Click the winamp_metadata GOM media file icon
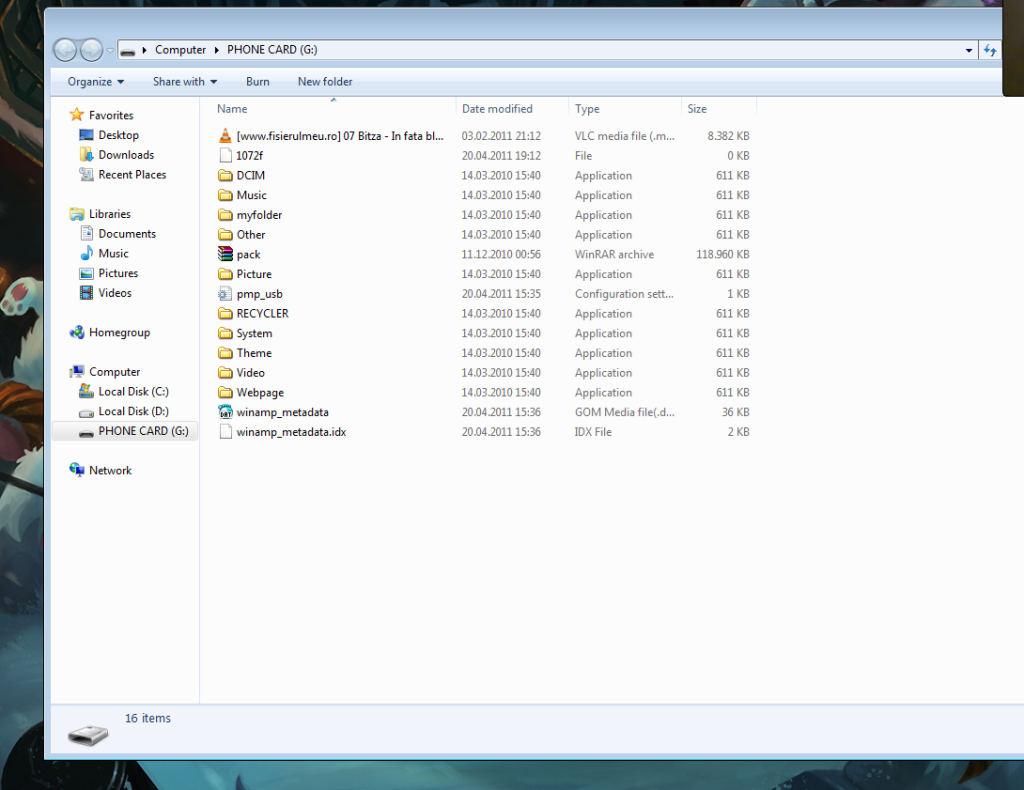 226,412
